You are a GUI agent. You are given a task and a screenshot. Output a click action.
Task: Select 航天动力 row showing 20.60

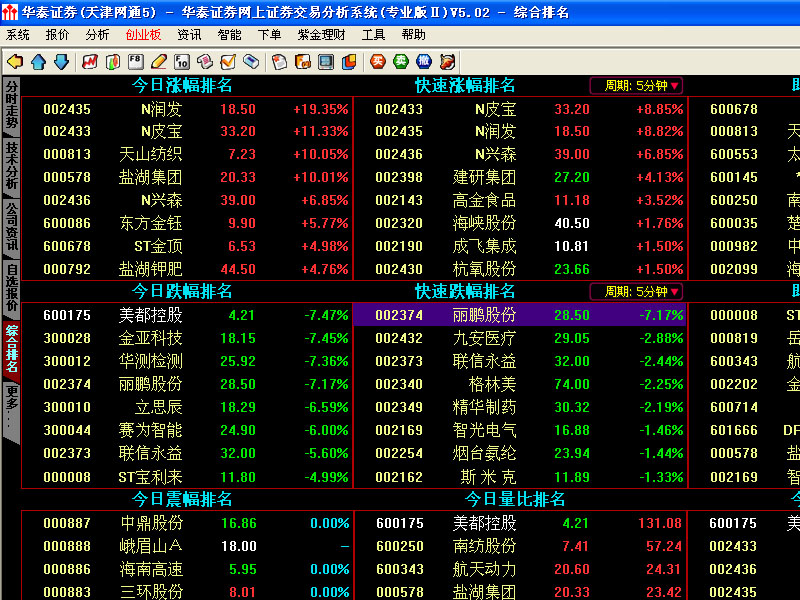coord(520,569)
